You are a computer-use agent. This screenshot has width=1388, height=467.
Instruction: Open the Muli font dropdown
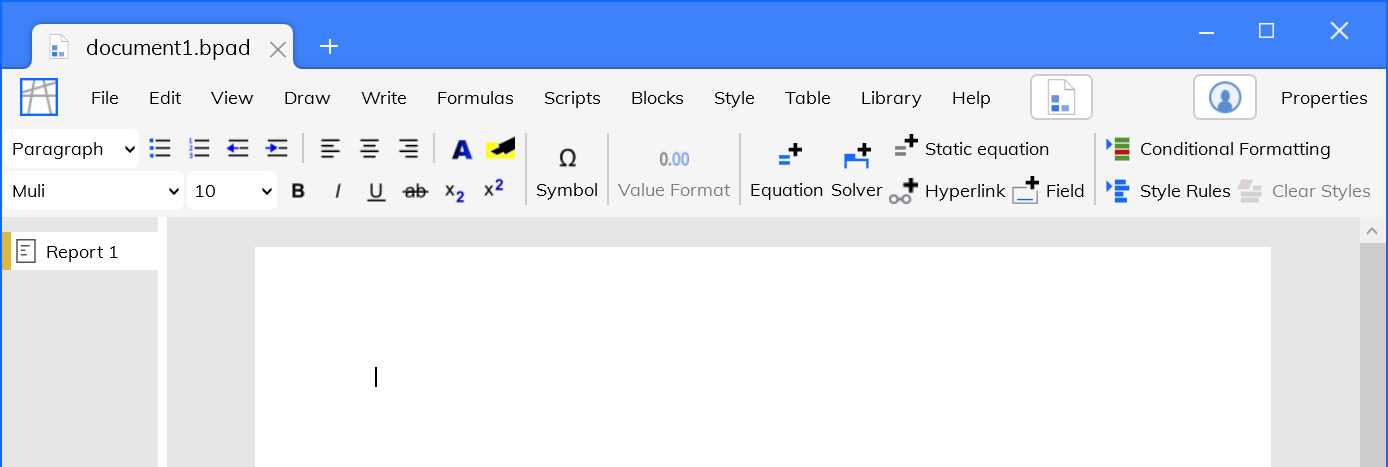(94, 191)
